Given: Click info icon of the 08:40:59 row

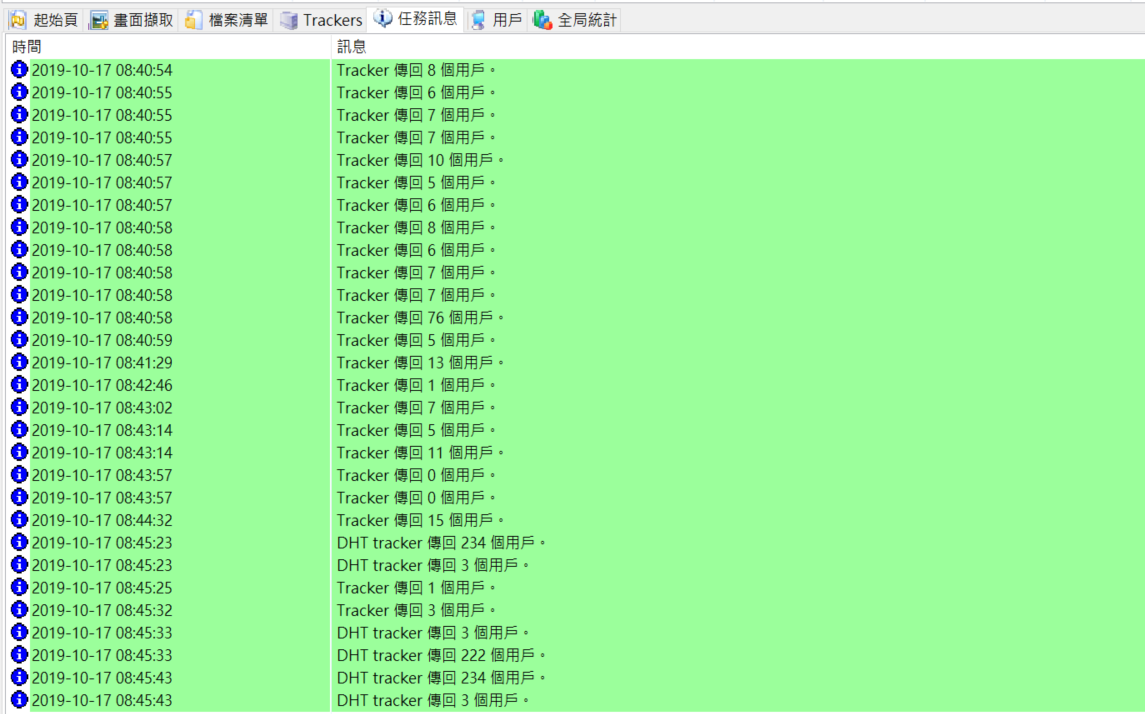Looking at the screenshot, I should point(19,339).
